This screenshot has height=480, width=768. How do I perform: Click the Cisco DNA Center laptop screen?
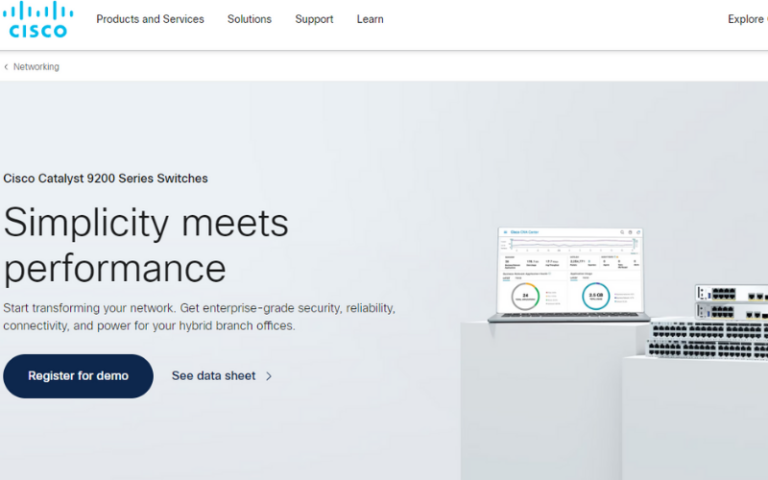(x=570, y=270)
